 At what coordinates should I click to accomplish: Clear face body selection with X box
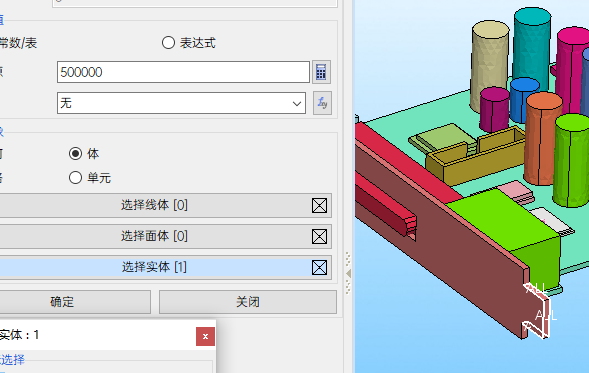[x=319, y=237]
